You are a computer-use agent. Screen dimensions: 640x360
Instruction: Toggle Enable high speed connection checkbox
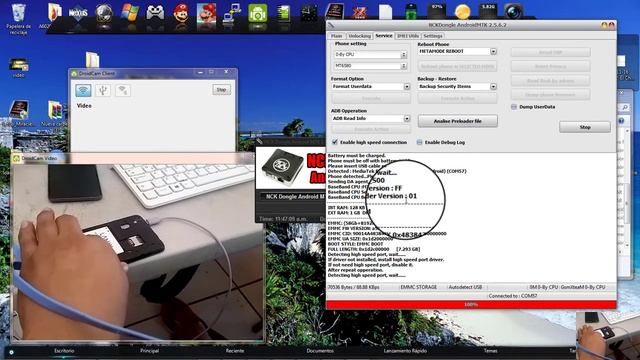coord(335,142)
